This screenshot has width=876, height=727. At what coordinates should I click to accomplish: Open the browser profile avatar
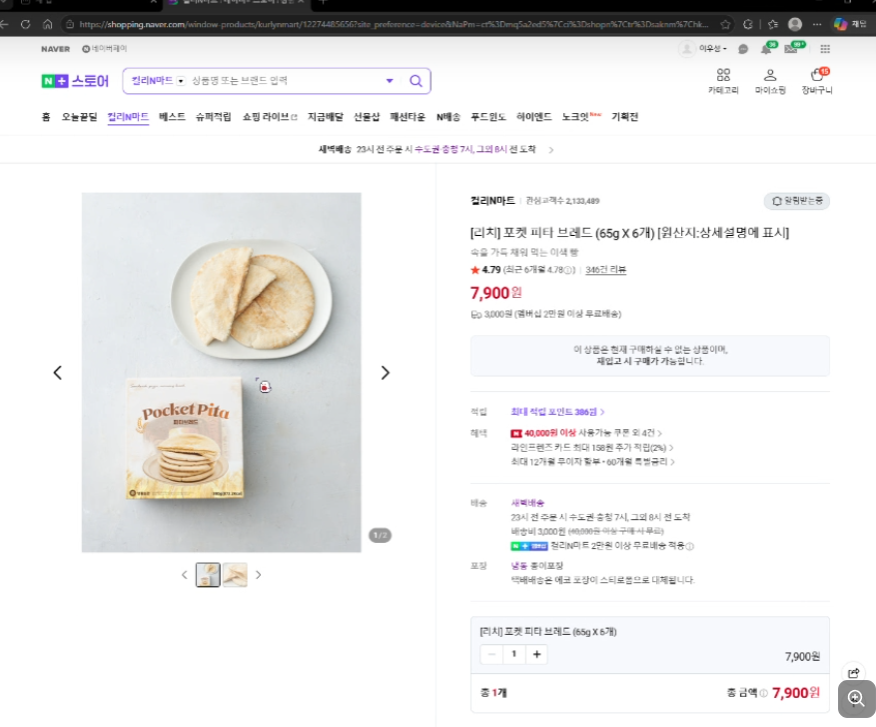coord(795,24)
